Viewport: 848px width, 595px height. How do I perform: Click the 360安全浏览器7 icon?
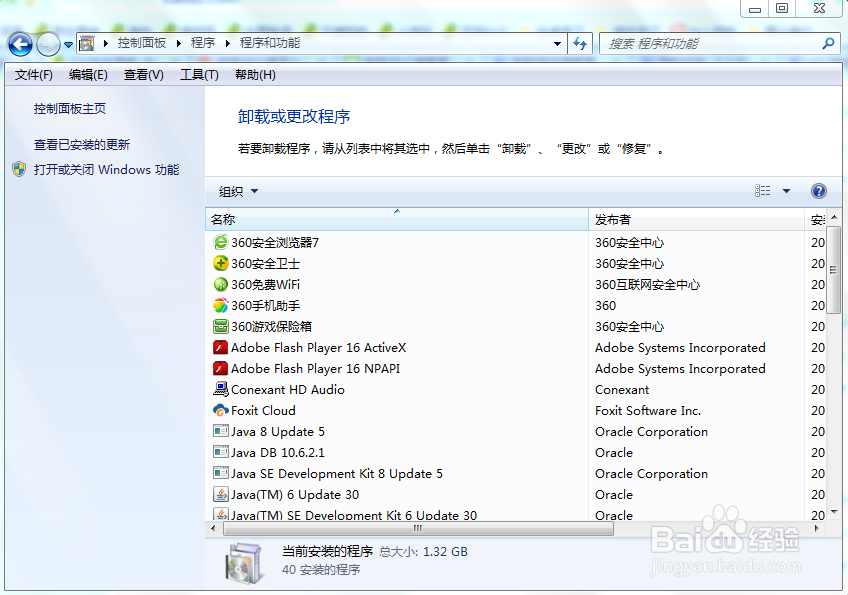[x=221, y=242]
